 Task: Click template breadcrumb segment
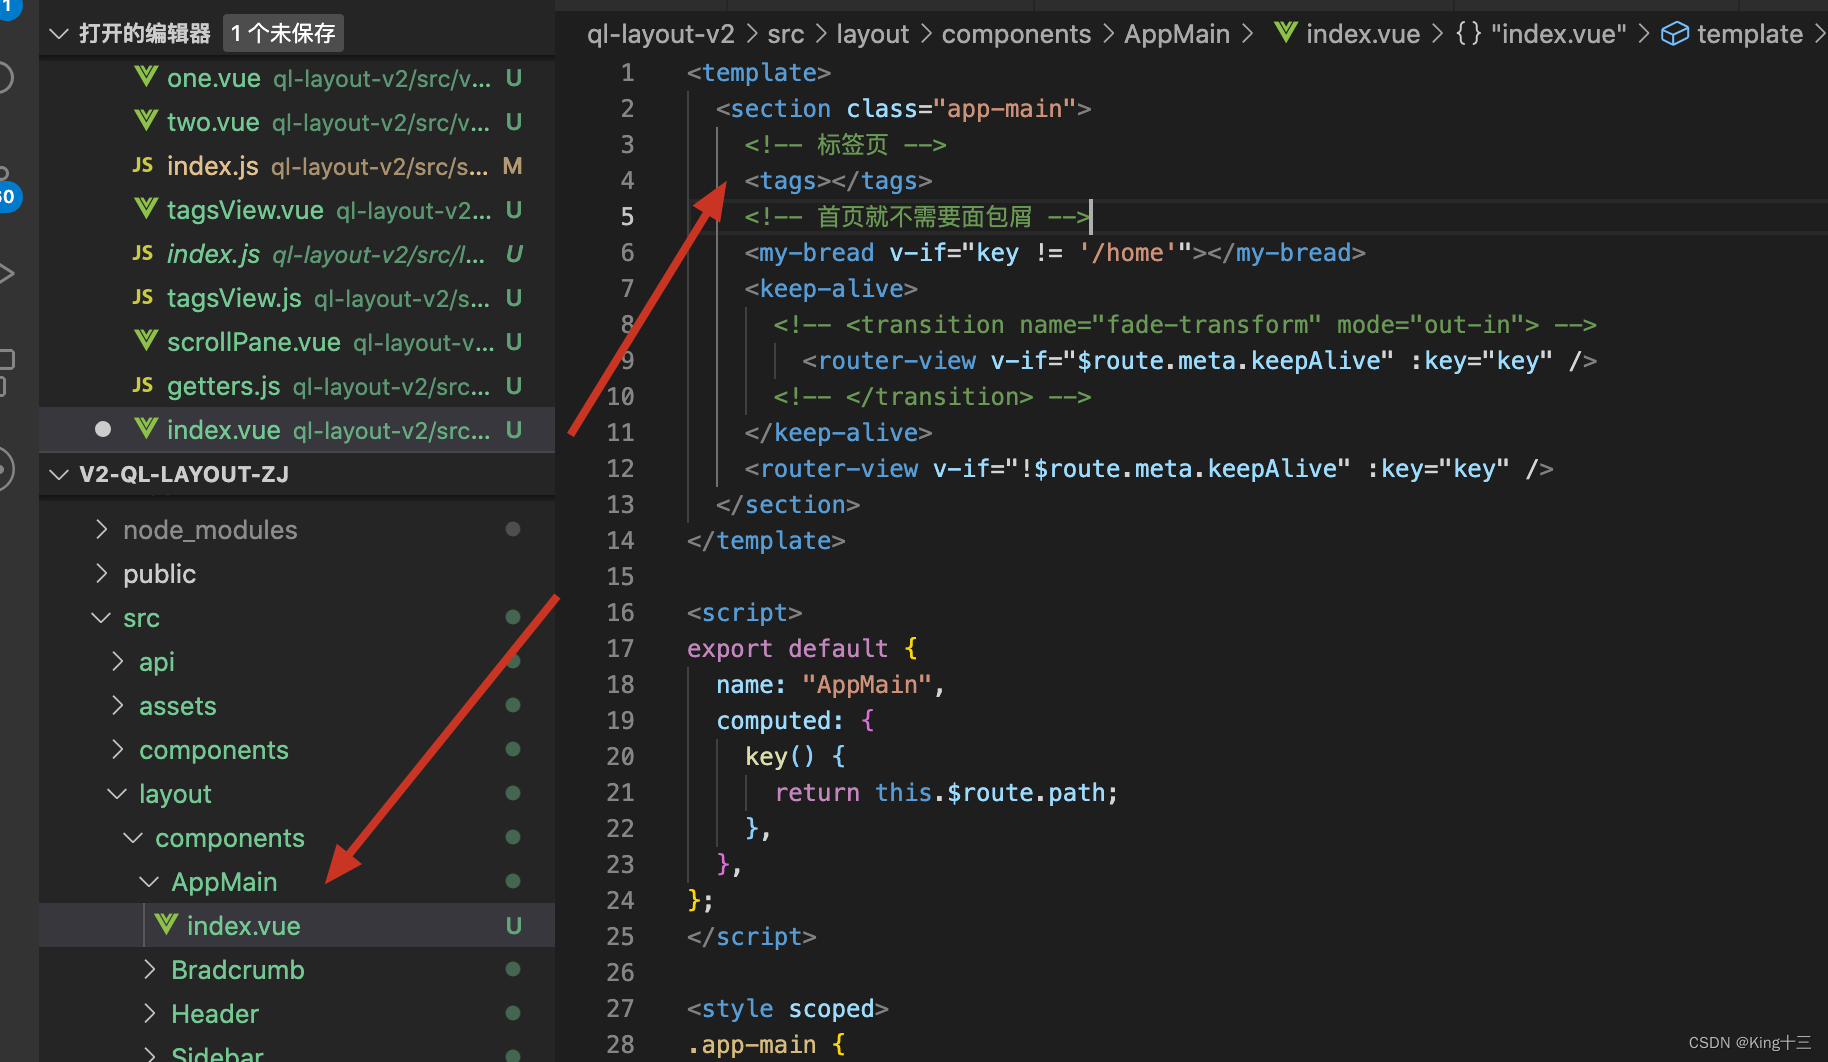tap(1750, 34)
